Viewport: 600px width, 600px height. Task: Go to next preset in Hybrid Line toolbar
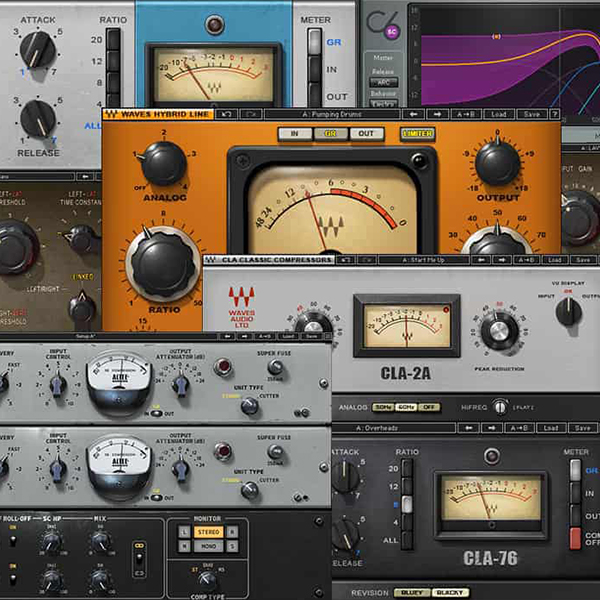click(437, 114)
